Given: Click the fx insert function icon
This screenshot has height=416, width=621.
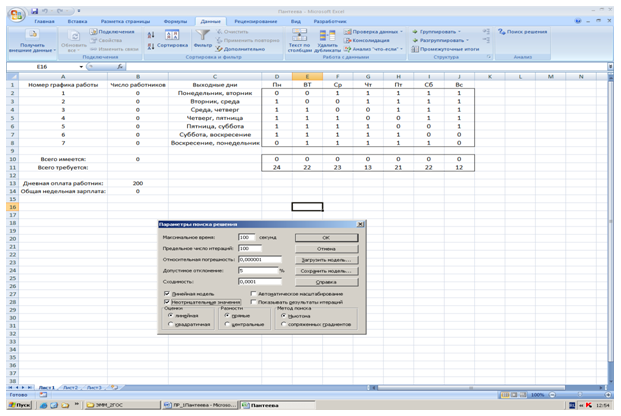Looking at the screenshot, I should pos(120,67).
